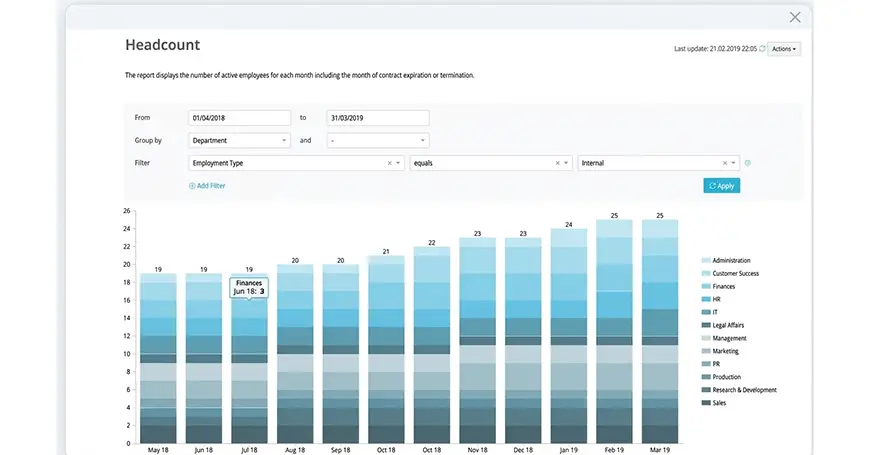The image size is (870, 455).
Task: Toggle the Sales legend entry
Action: [718, 403]
